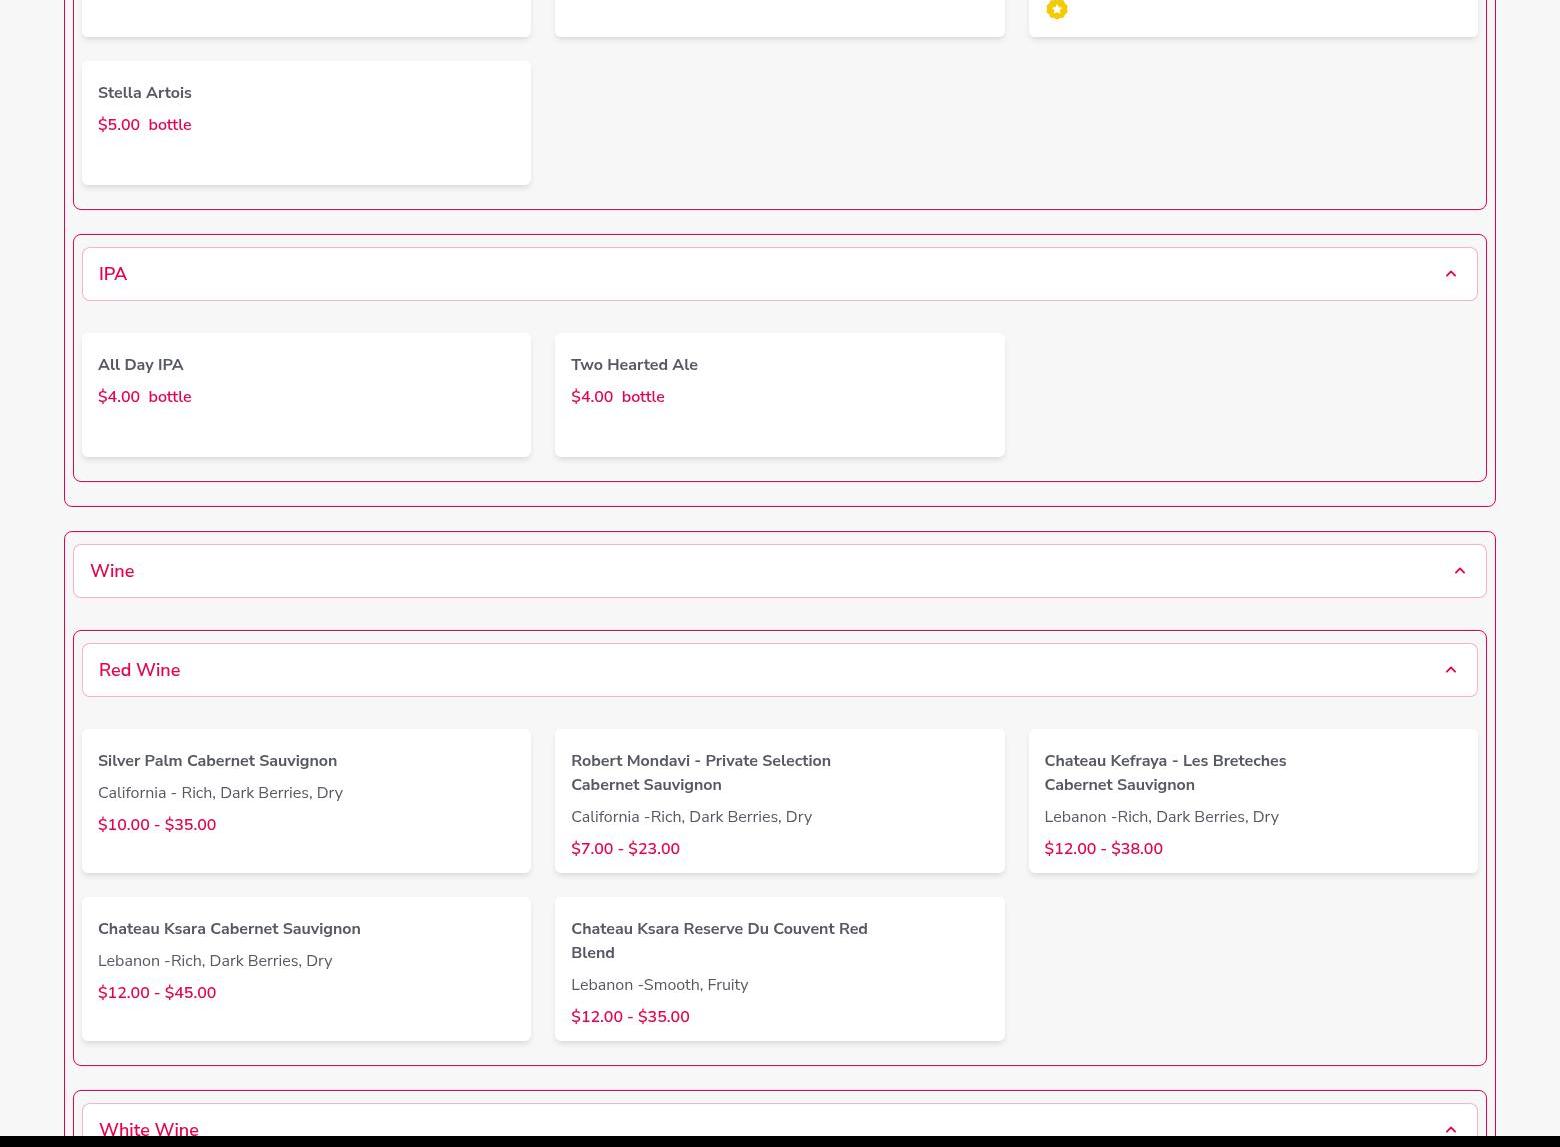This screenshot has width=1560, height=1147.
Task: Collapse the IPA section using its chevron
Action: point(1450,274)
